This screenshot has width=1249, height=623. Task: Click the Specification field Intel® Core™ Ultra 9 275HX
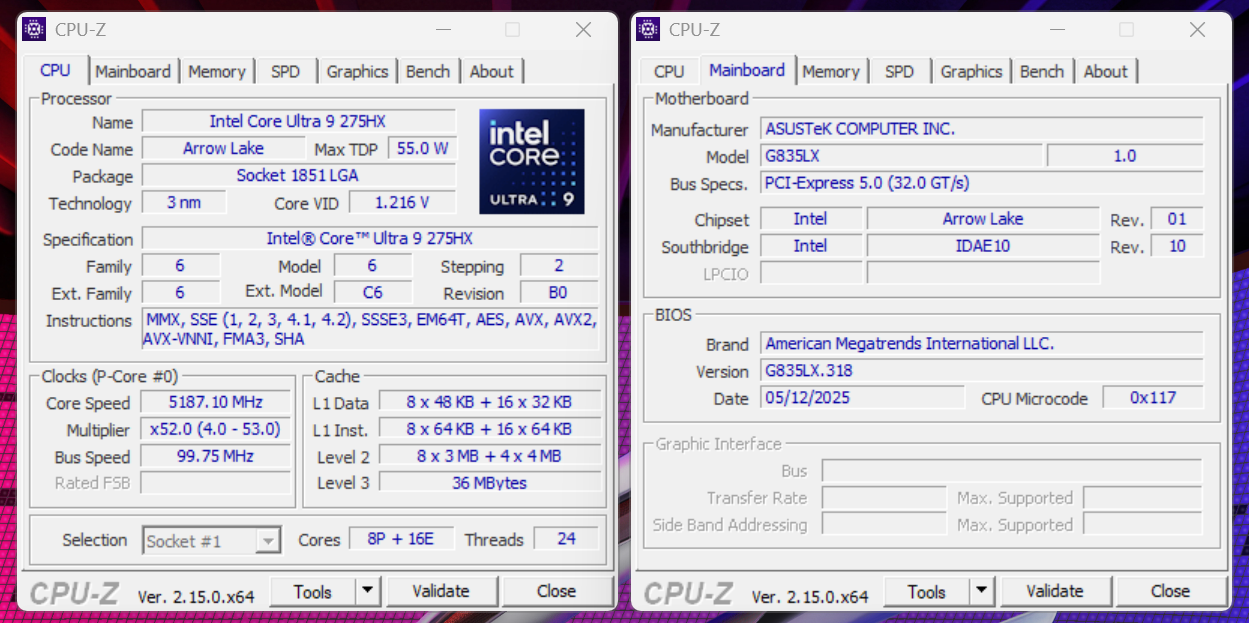[369, 238]
